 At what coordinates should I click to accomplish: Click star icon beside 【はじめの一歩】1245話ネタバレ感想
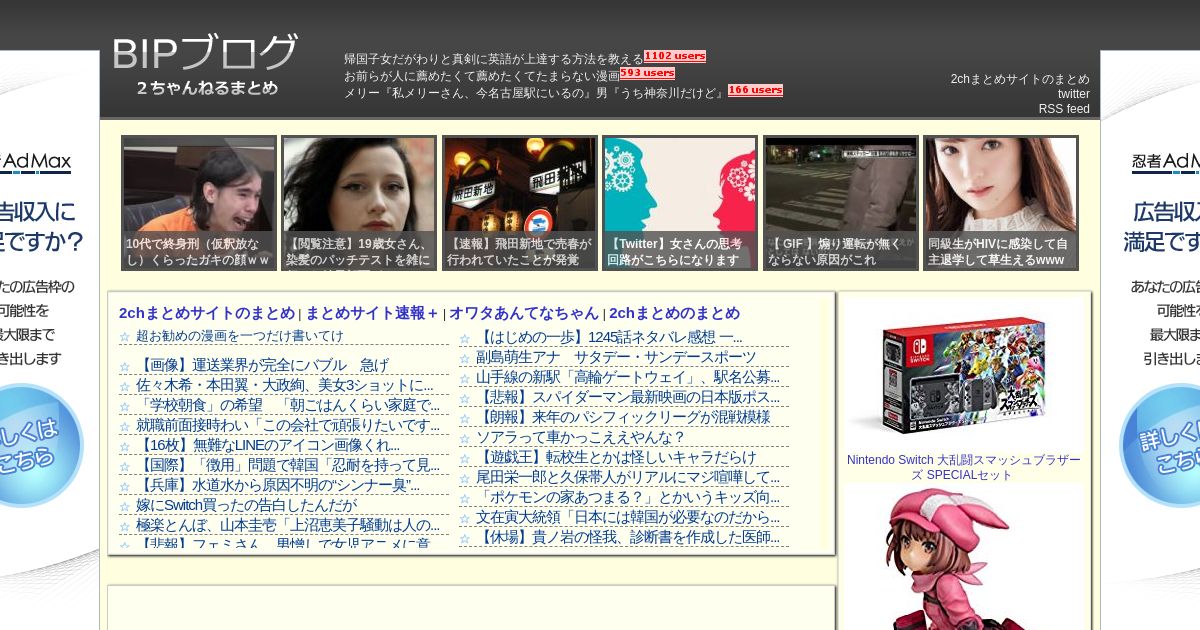click(465, 338)
